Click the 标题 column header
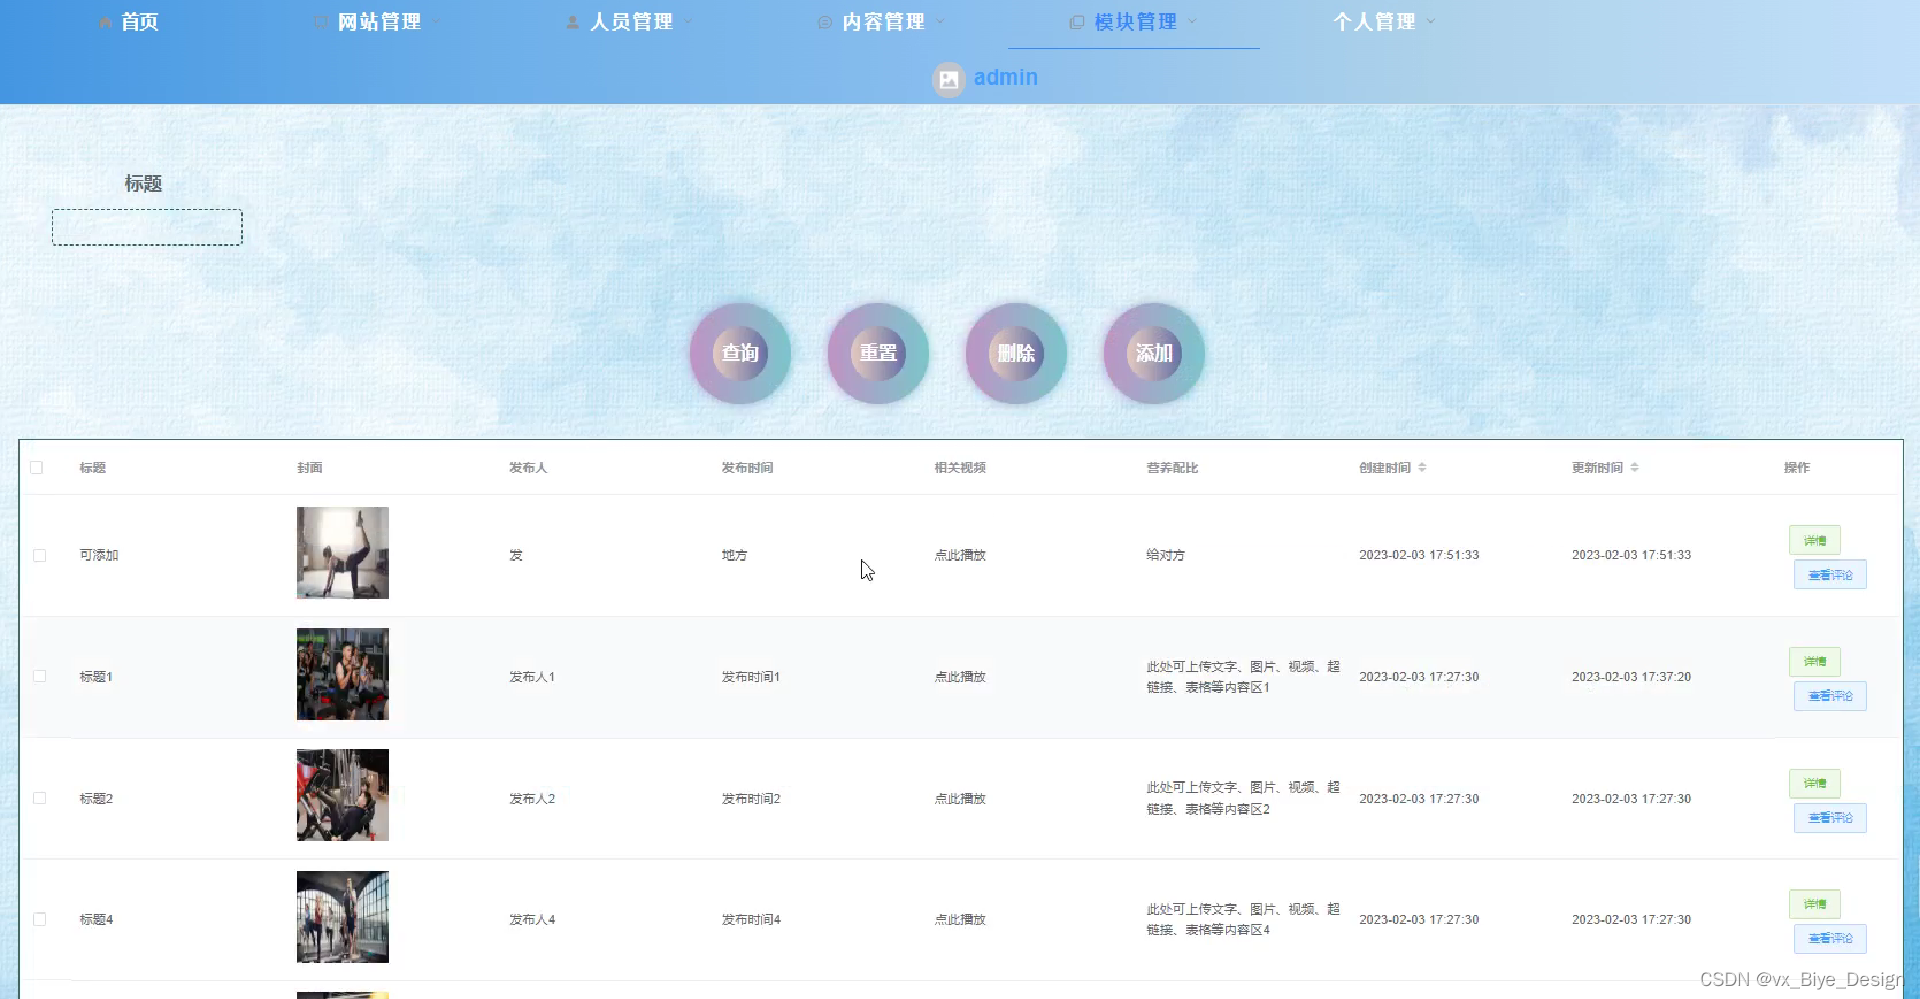1920x999 pixels. pyautogui.click(x=93, y=467)
